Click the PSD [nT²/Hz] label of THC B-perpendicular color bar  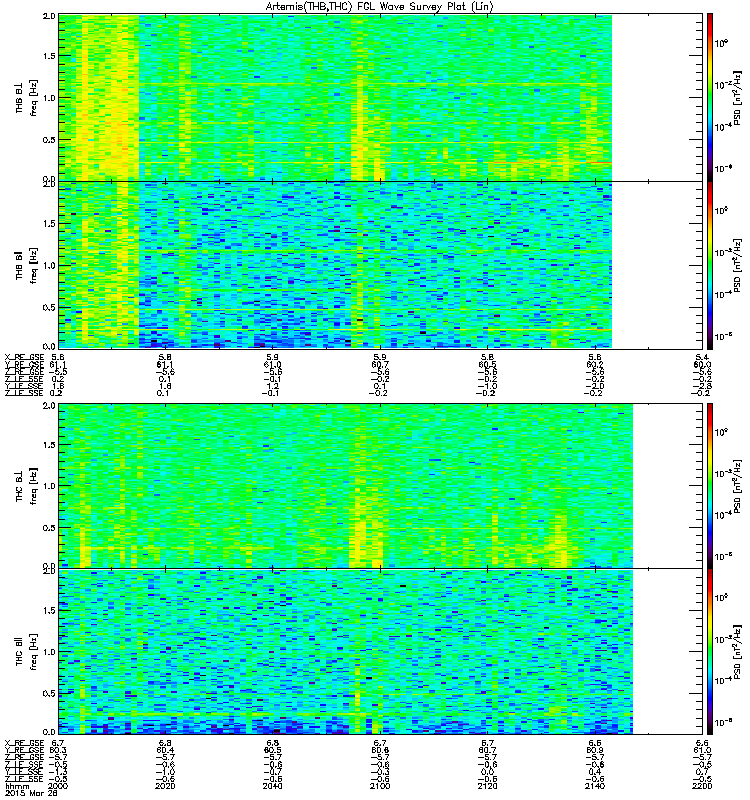tap(737, 486)
